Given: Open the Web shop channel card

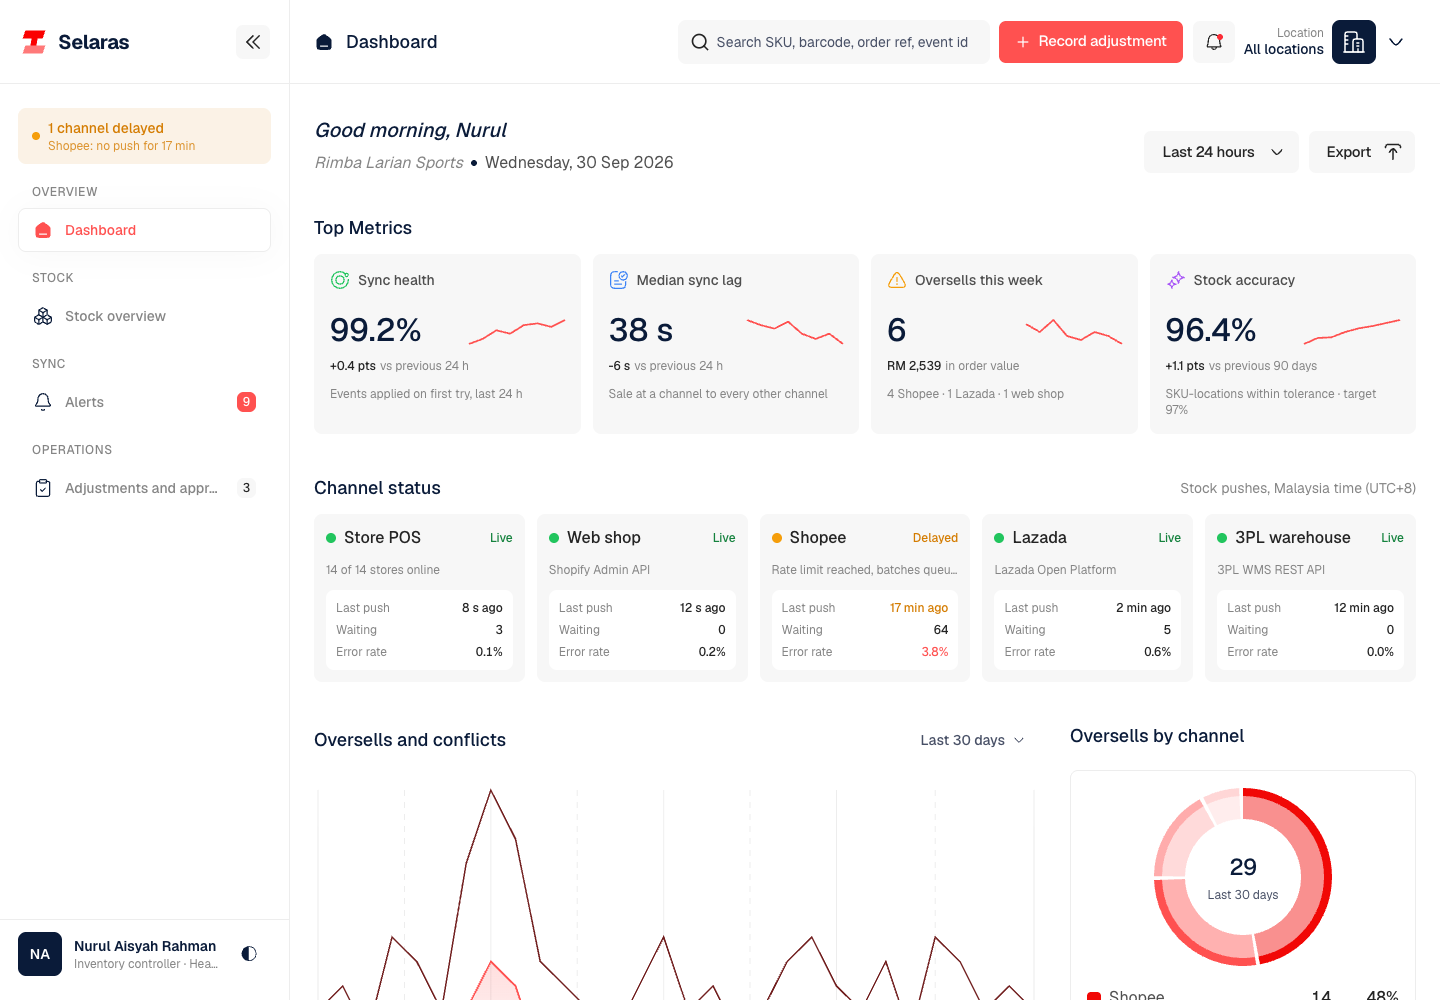Looking at the screenshot, I should 642,598.
